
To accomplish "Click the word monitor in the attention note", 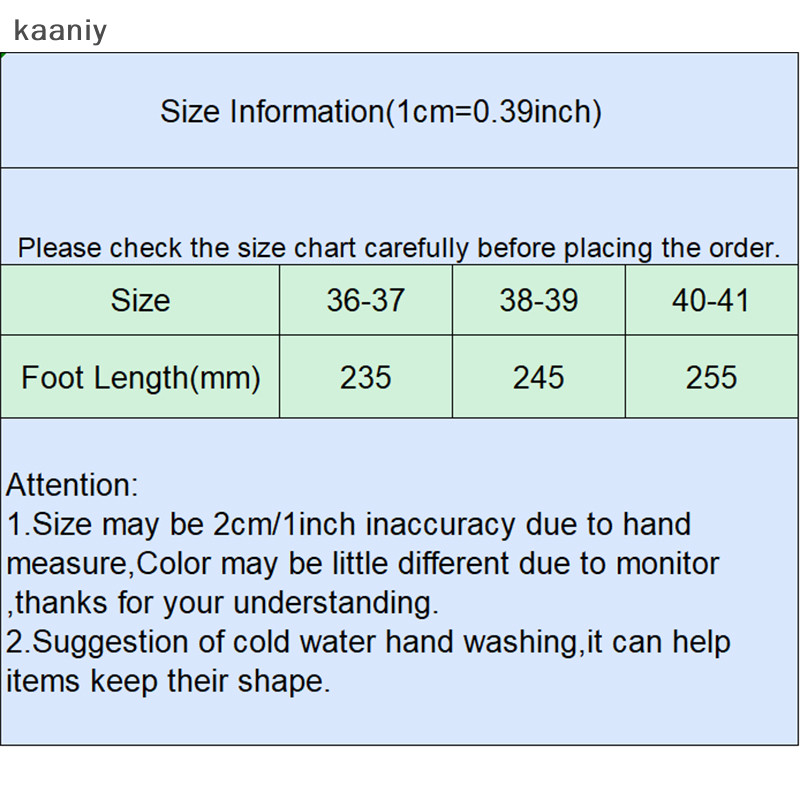I will click(x=667, y=564).
